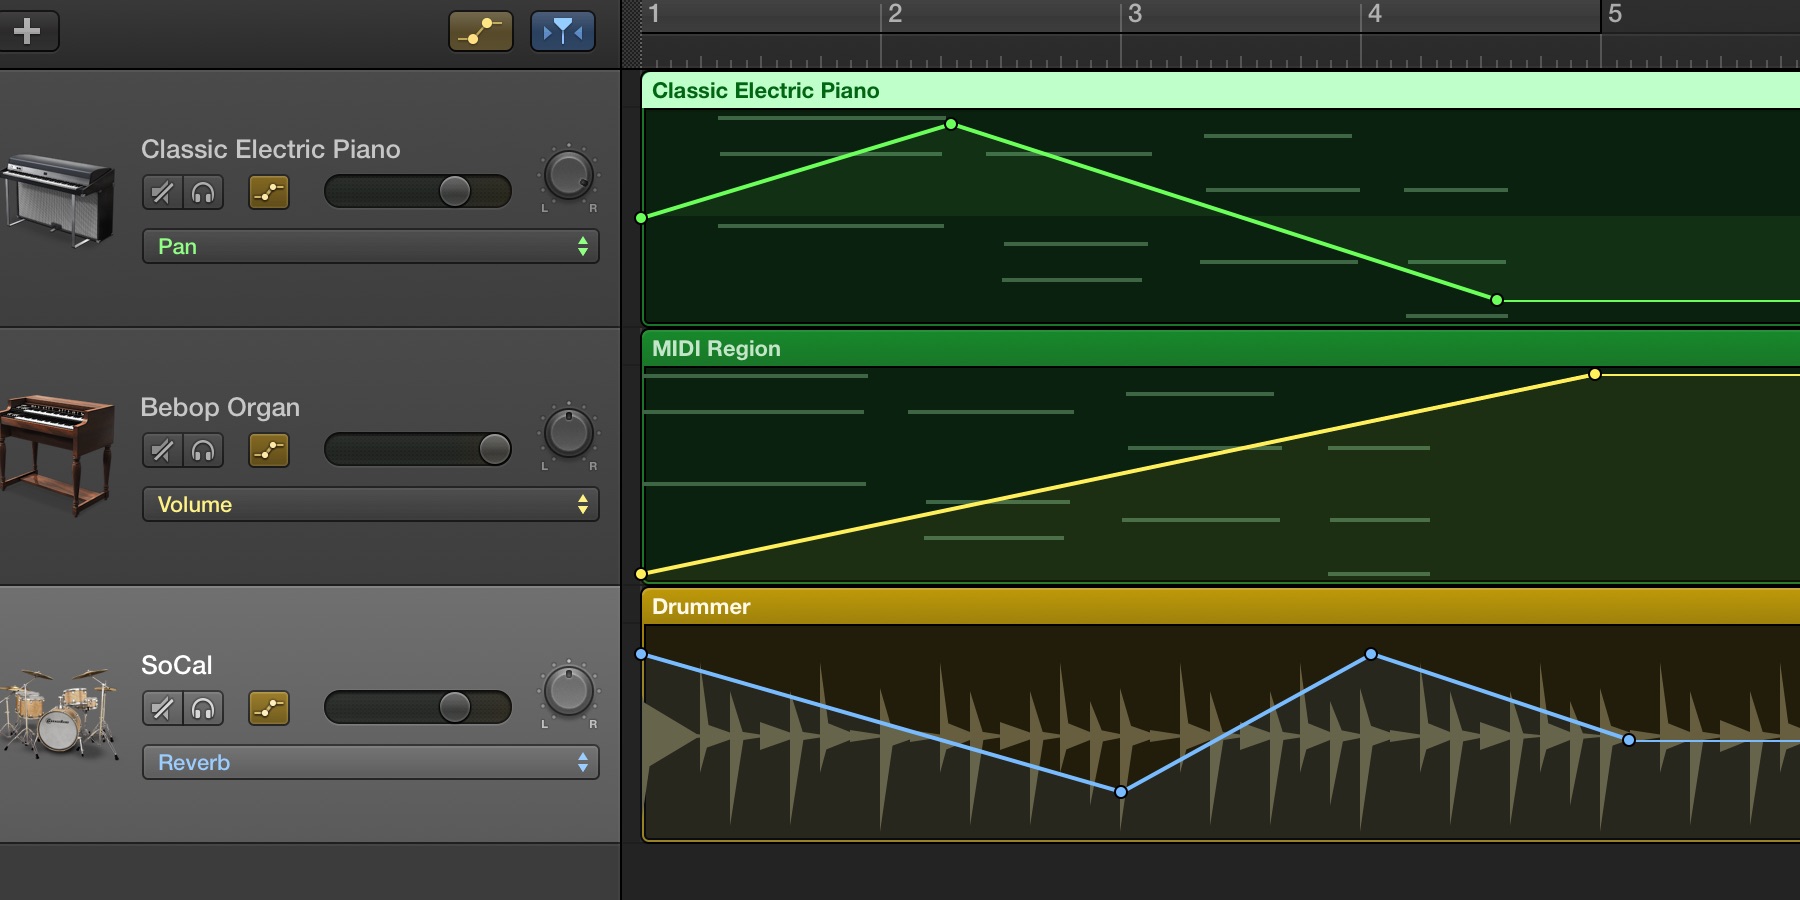Open the Volume automation parameter dropdown
This screenshot has width=1800, height=900.
click(x=371, y=504)
